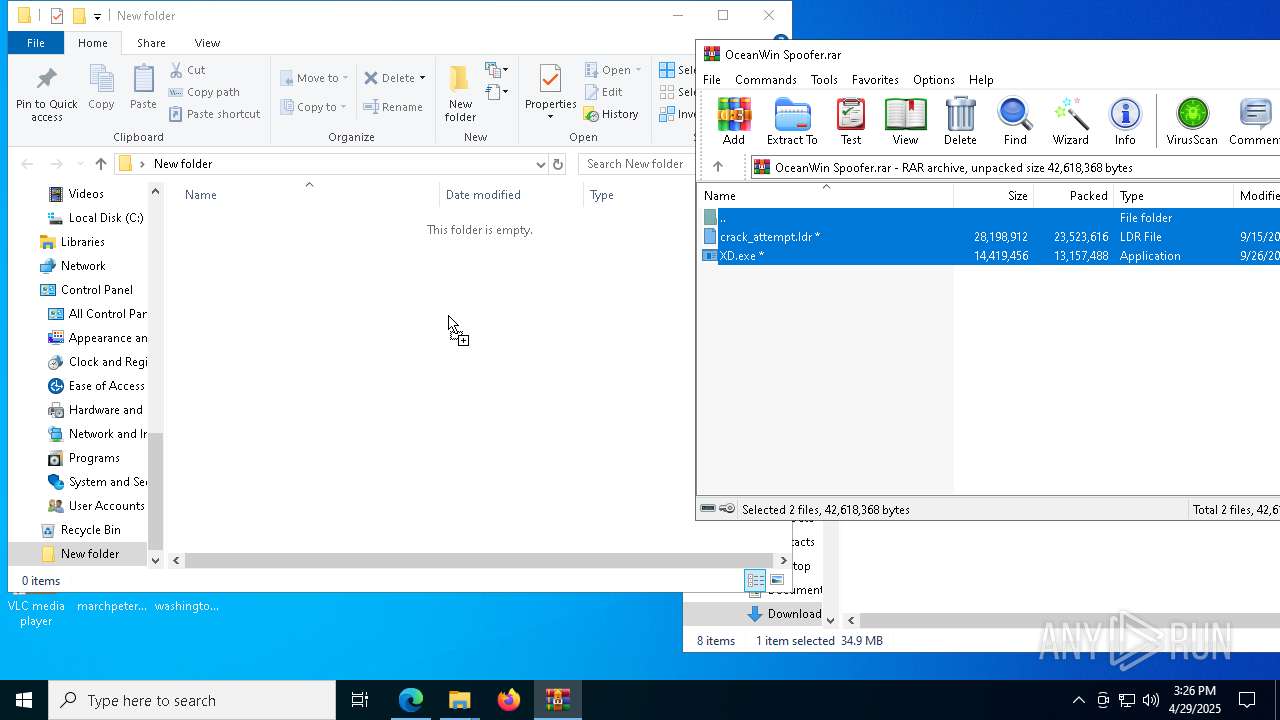The image size is (1280, 720).
Task: Run the Test archive tool in WinRAR
Action: coord(851,121)
